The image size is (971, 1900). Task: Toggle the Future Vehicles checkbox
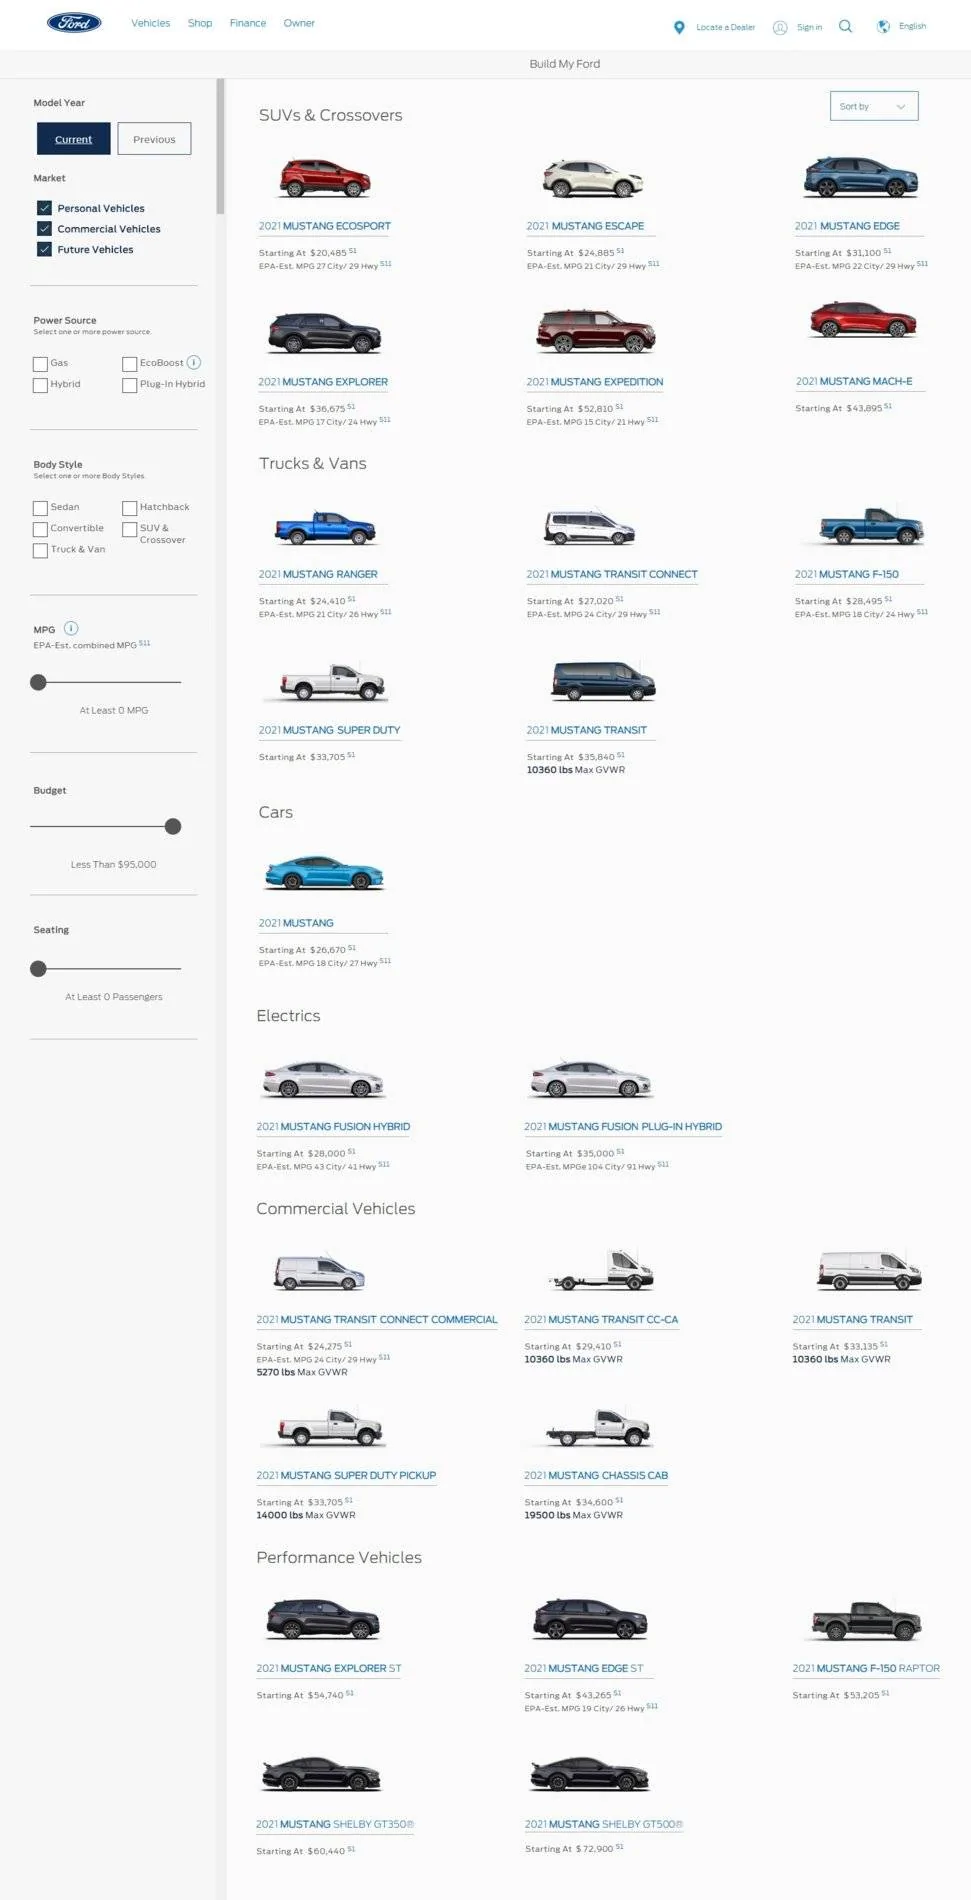point(44,249)
